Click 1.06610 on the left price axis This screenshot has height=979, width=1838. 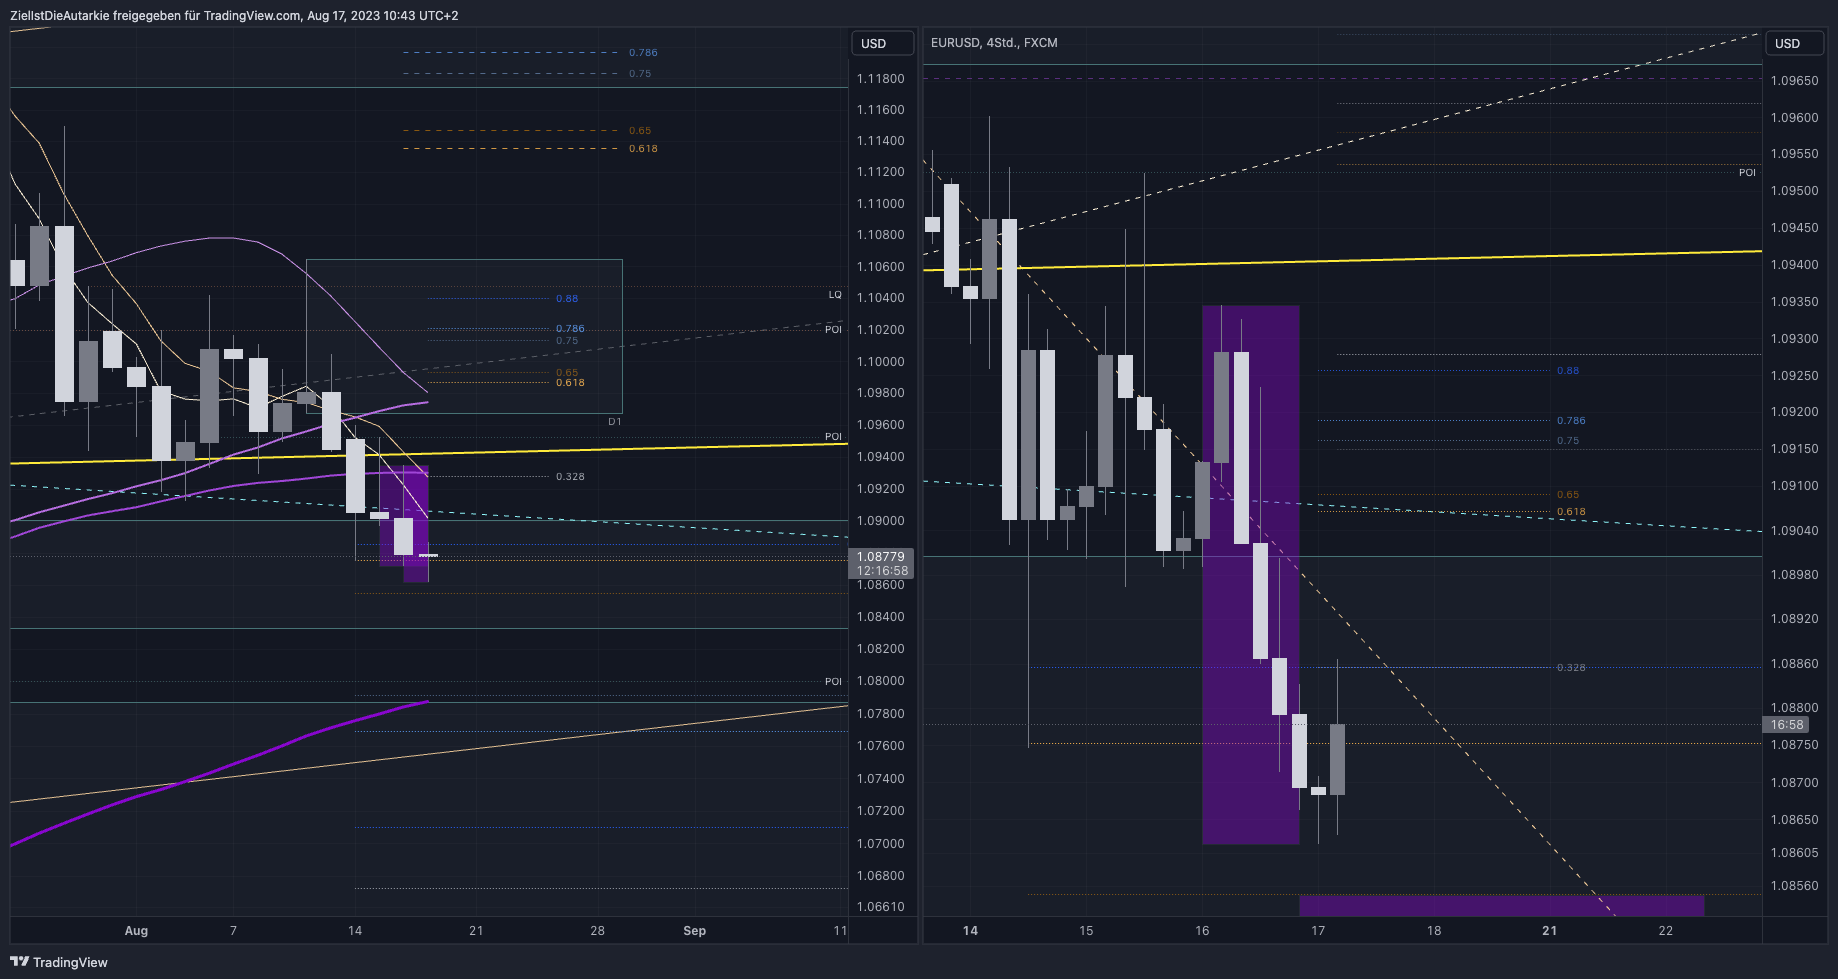click(x=880, y=907)
